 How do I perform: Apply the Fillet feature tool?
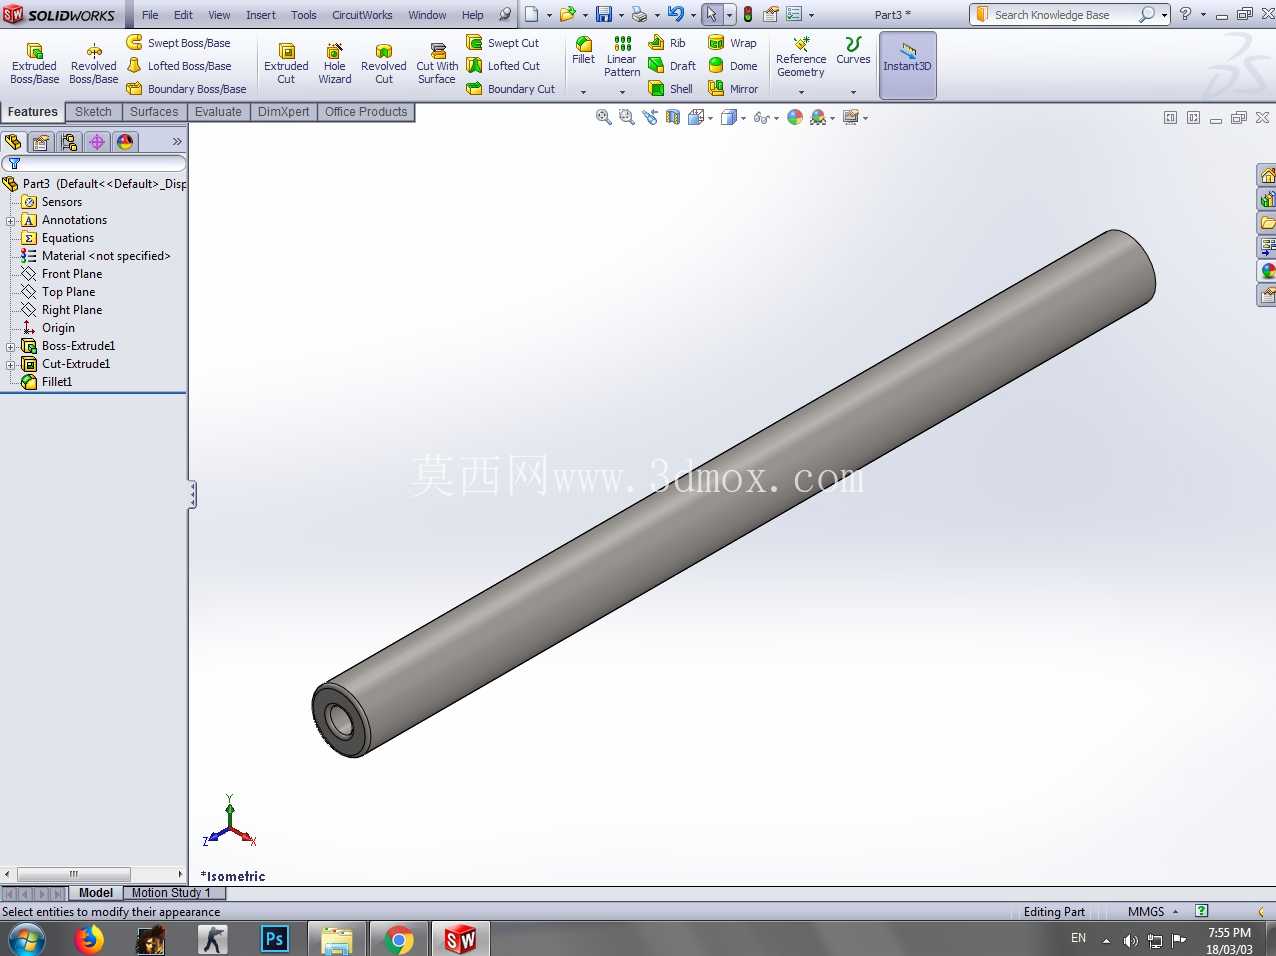coord(583,51)
